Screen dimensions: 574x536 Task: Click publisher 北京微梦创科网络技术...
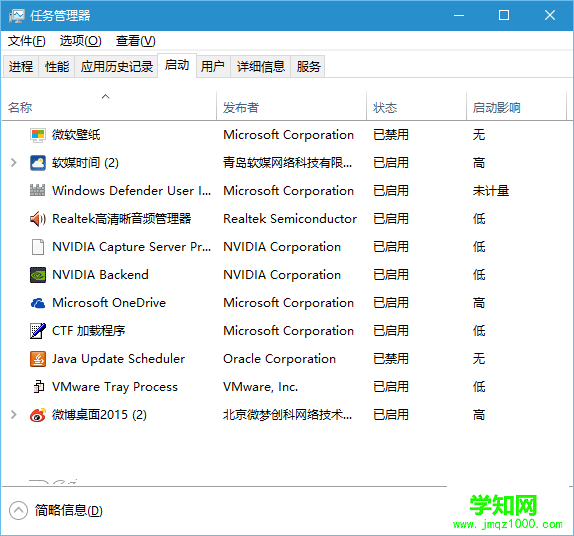coord(287,415)
